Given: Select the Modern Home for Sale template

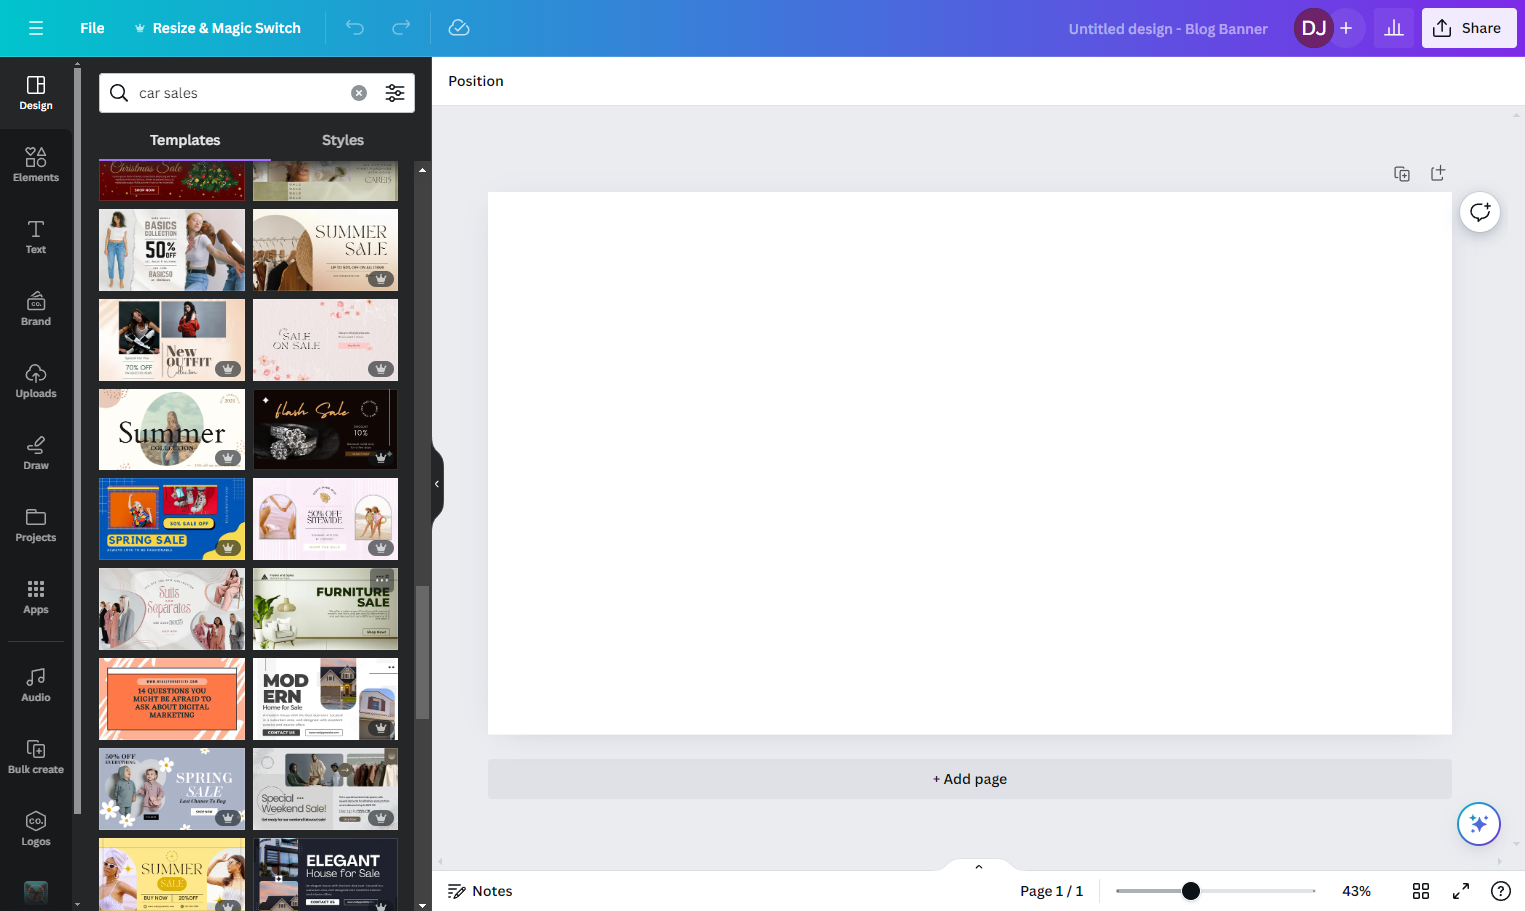Looking at the screenshot, I should pos(325,699).
